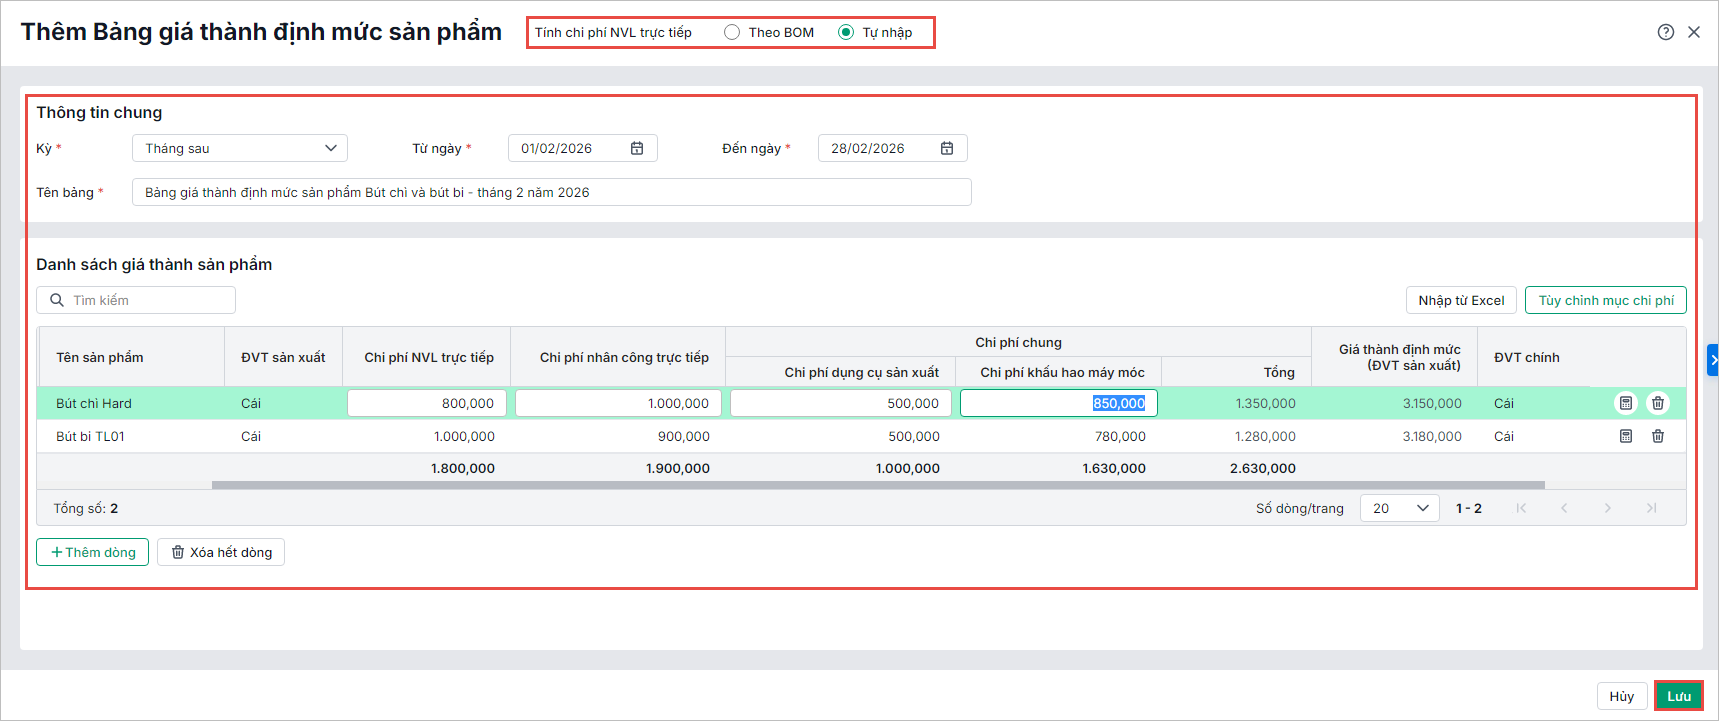Delete the Bút bi TL01 row with trash icon
1719x721 pixels.
pyautogui.click(x=1658, y=436)
